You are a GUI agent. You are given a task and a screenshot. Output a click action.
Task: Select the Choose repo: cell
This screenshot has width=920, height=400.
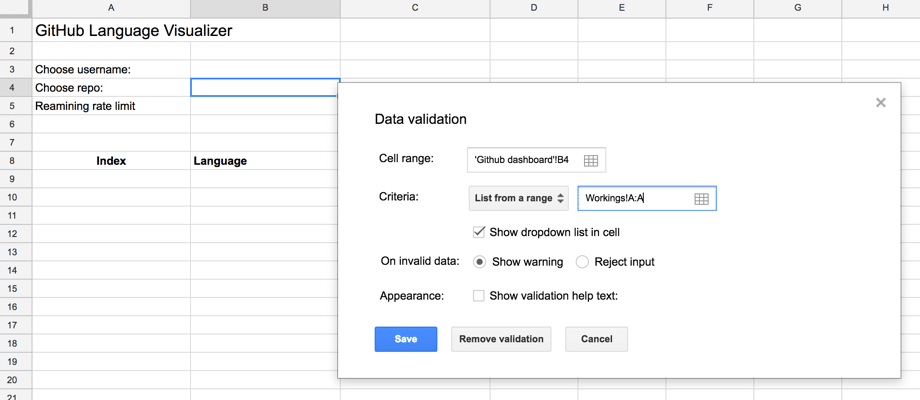point(111,87)
